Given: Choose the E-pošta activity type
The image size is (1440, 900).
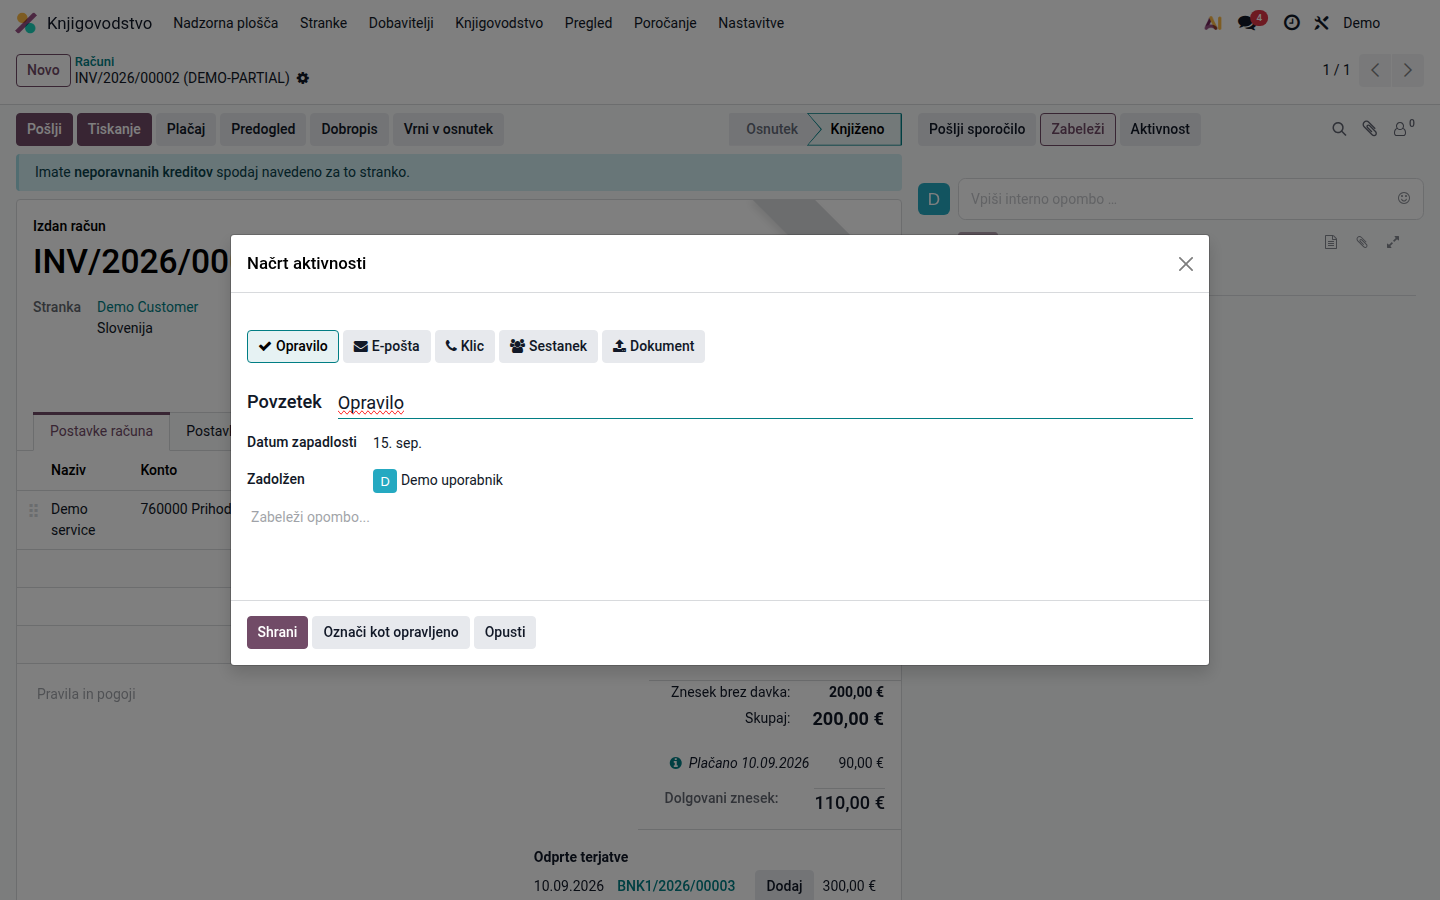Looking at the screenshot, I should click(387, 346).
